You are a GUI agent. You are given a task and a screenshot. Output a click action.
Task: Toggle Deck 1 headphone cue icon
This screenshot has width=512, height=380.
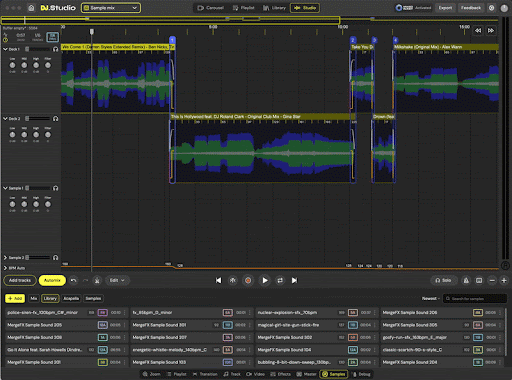[56, 49]
